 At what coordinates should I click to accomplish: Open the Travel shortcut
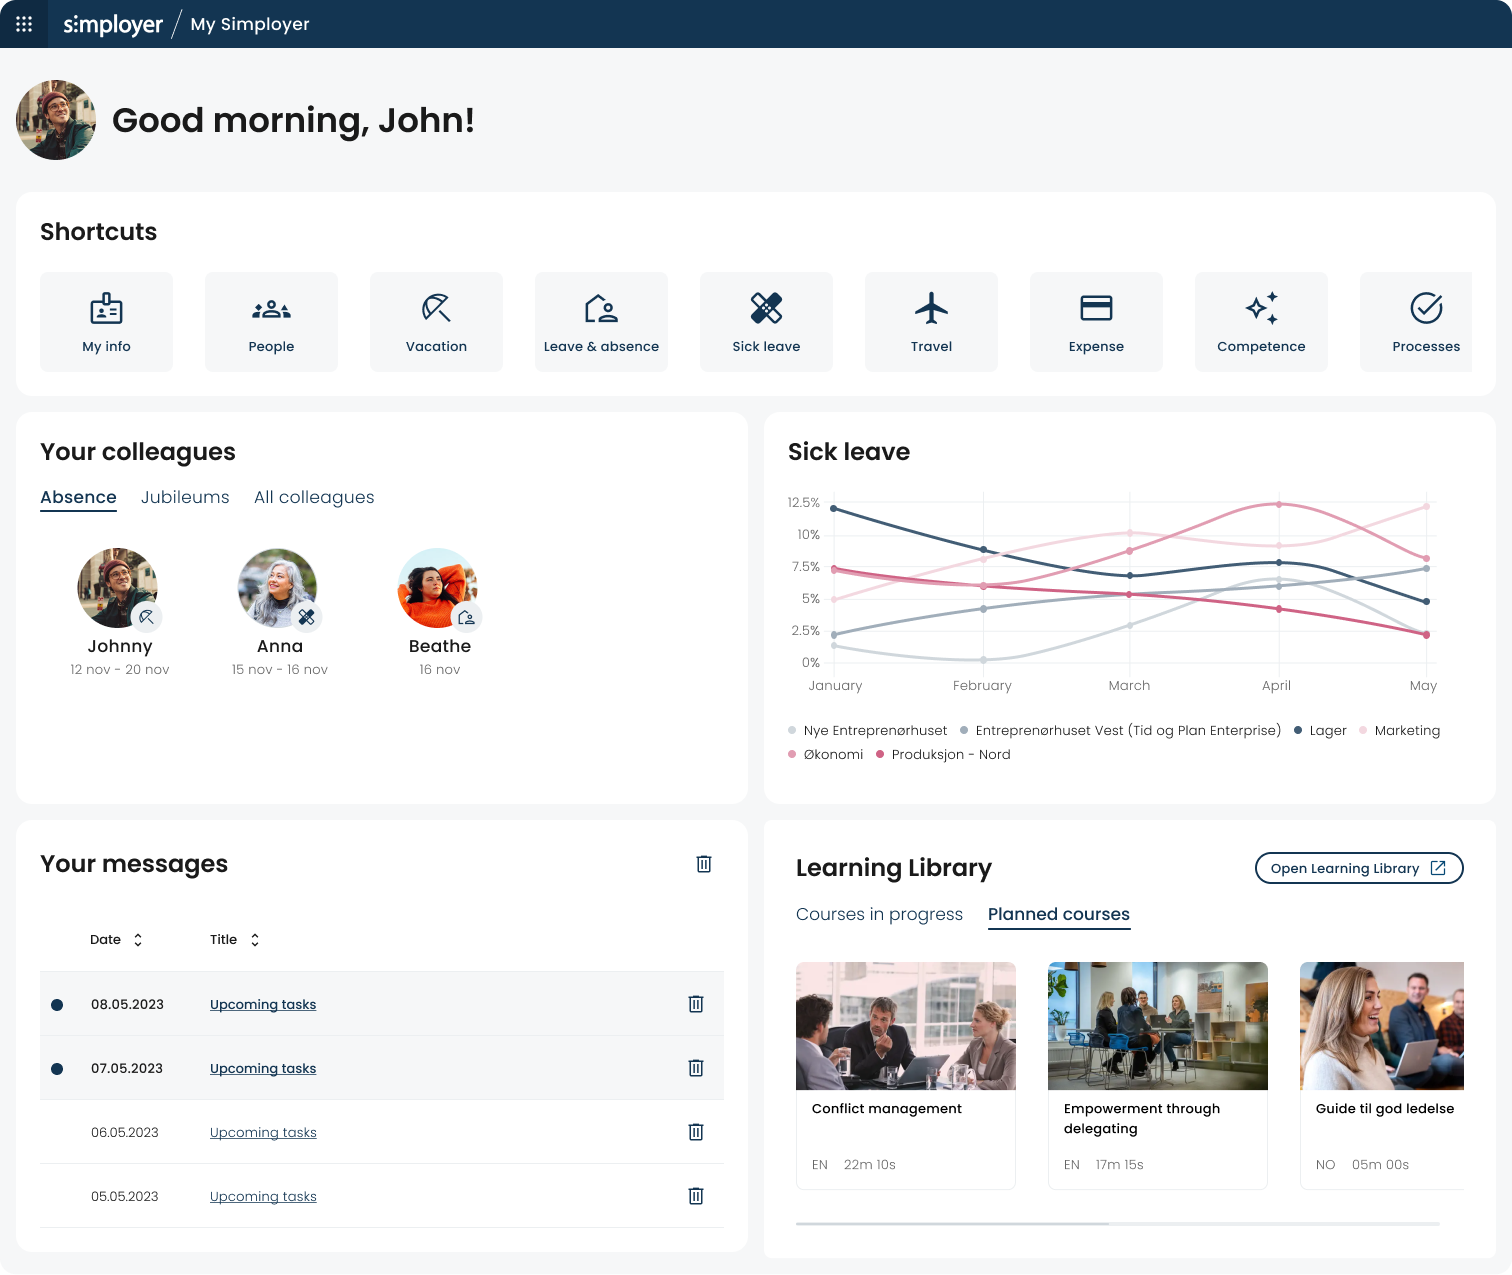[x=931, y=322]
